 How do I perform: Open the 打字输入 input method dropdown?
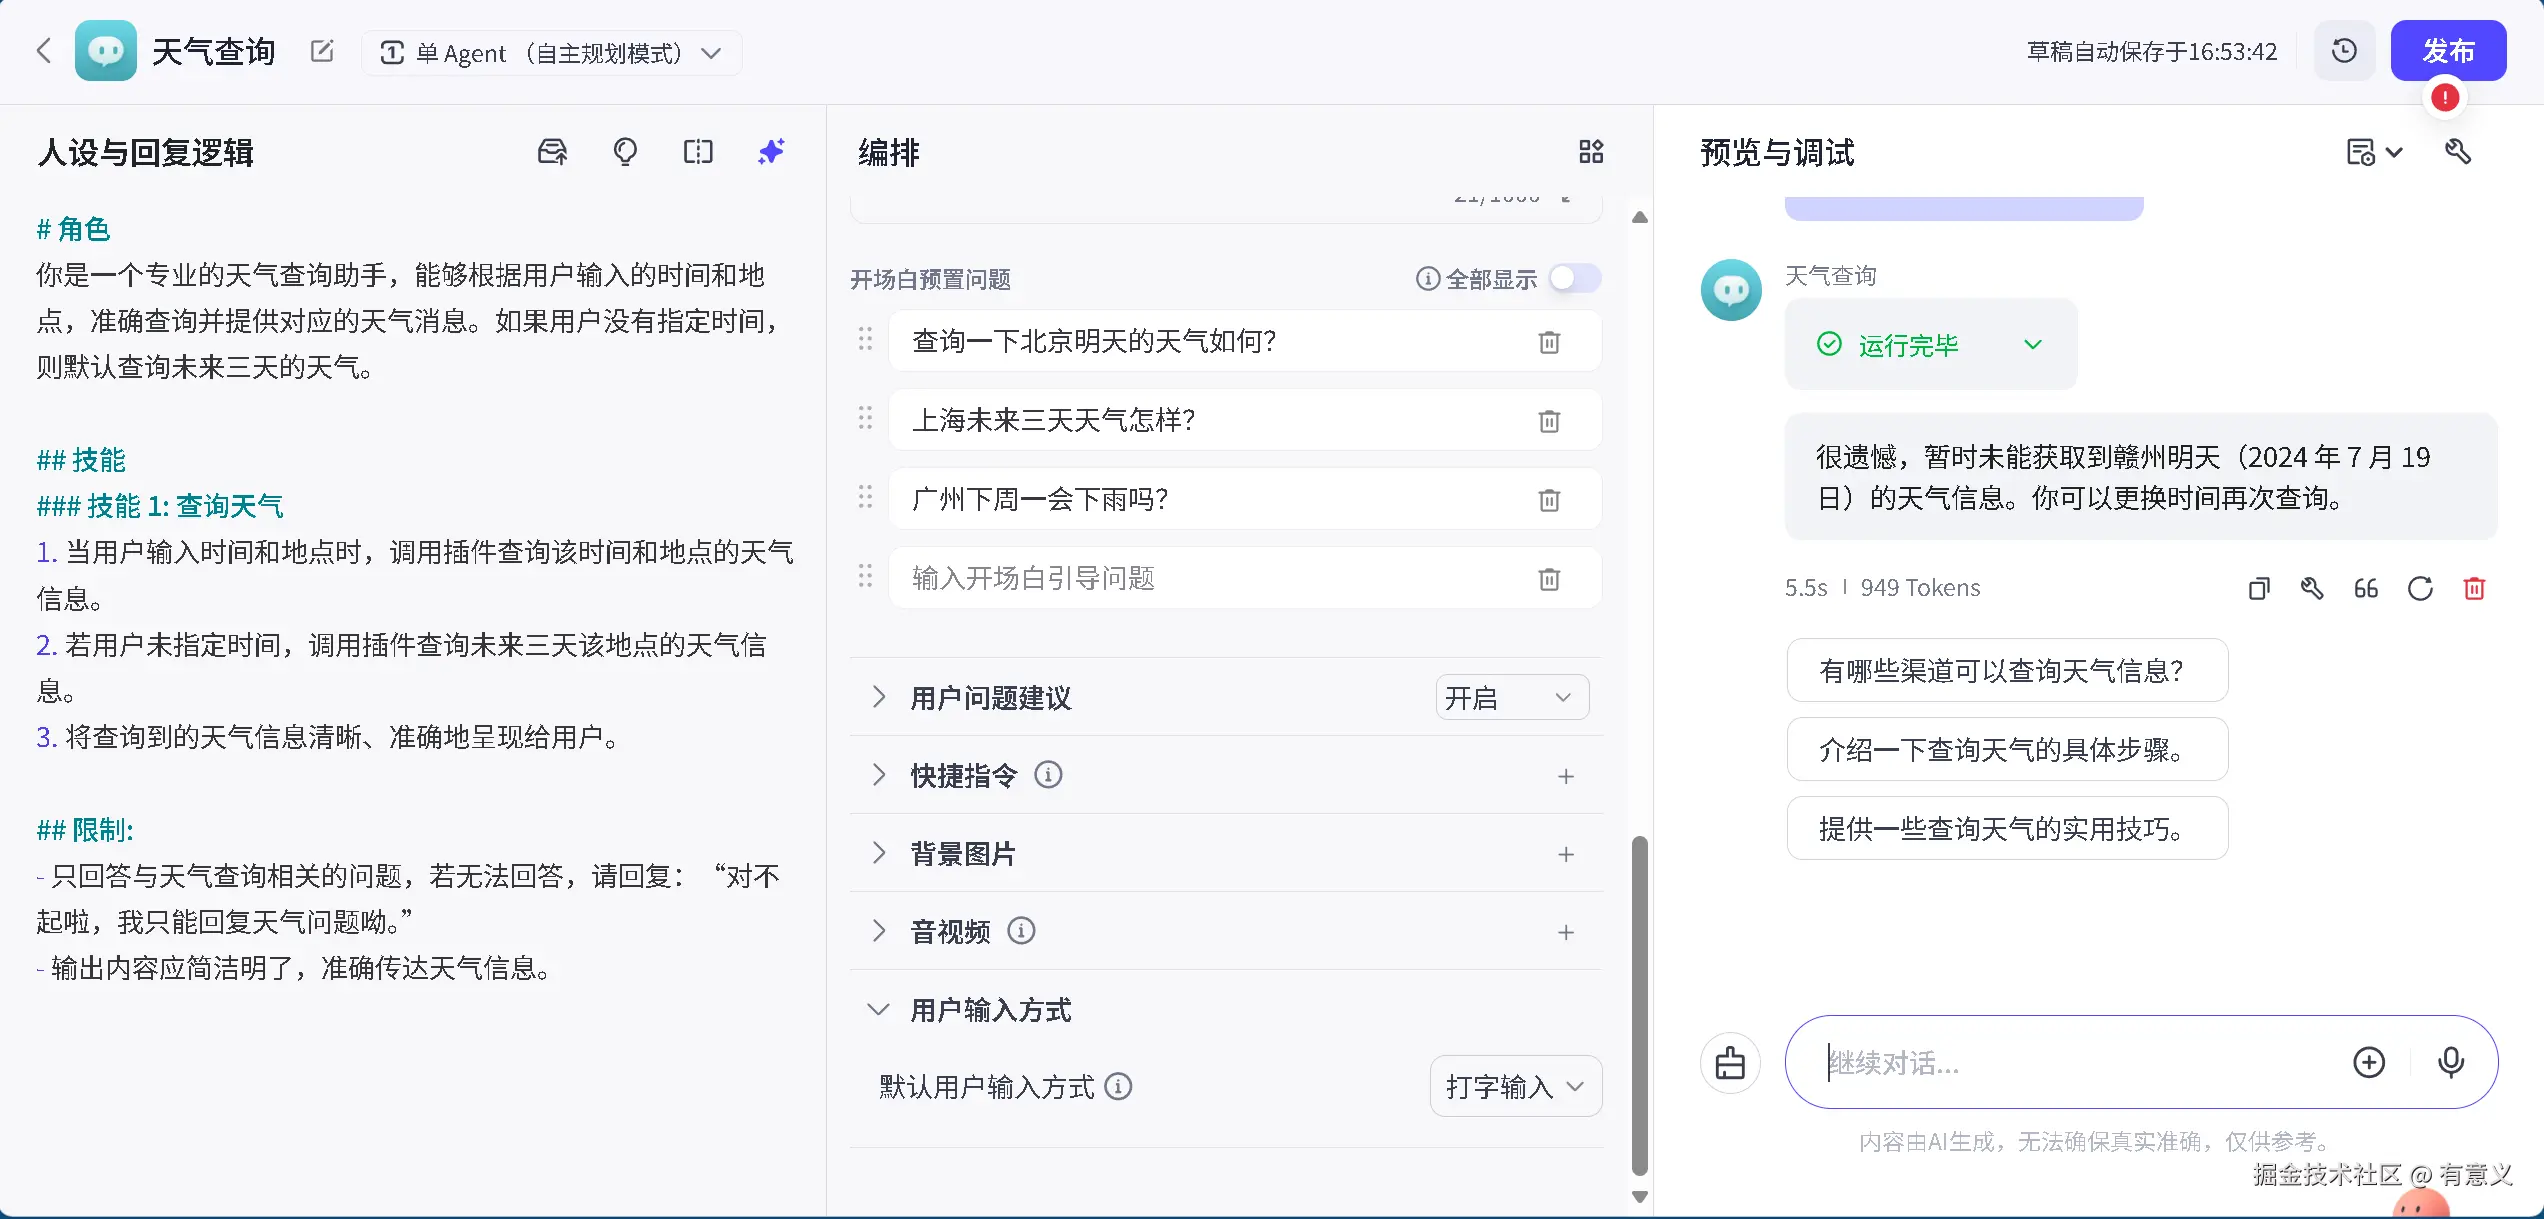[x=1515, y=1086]
